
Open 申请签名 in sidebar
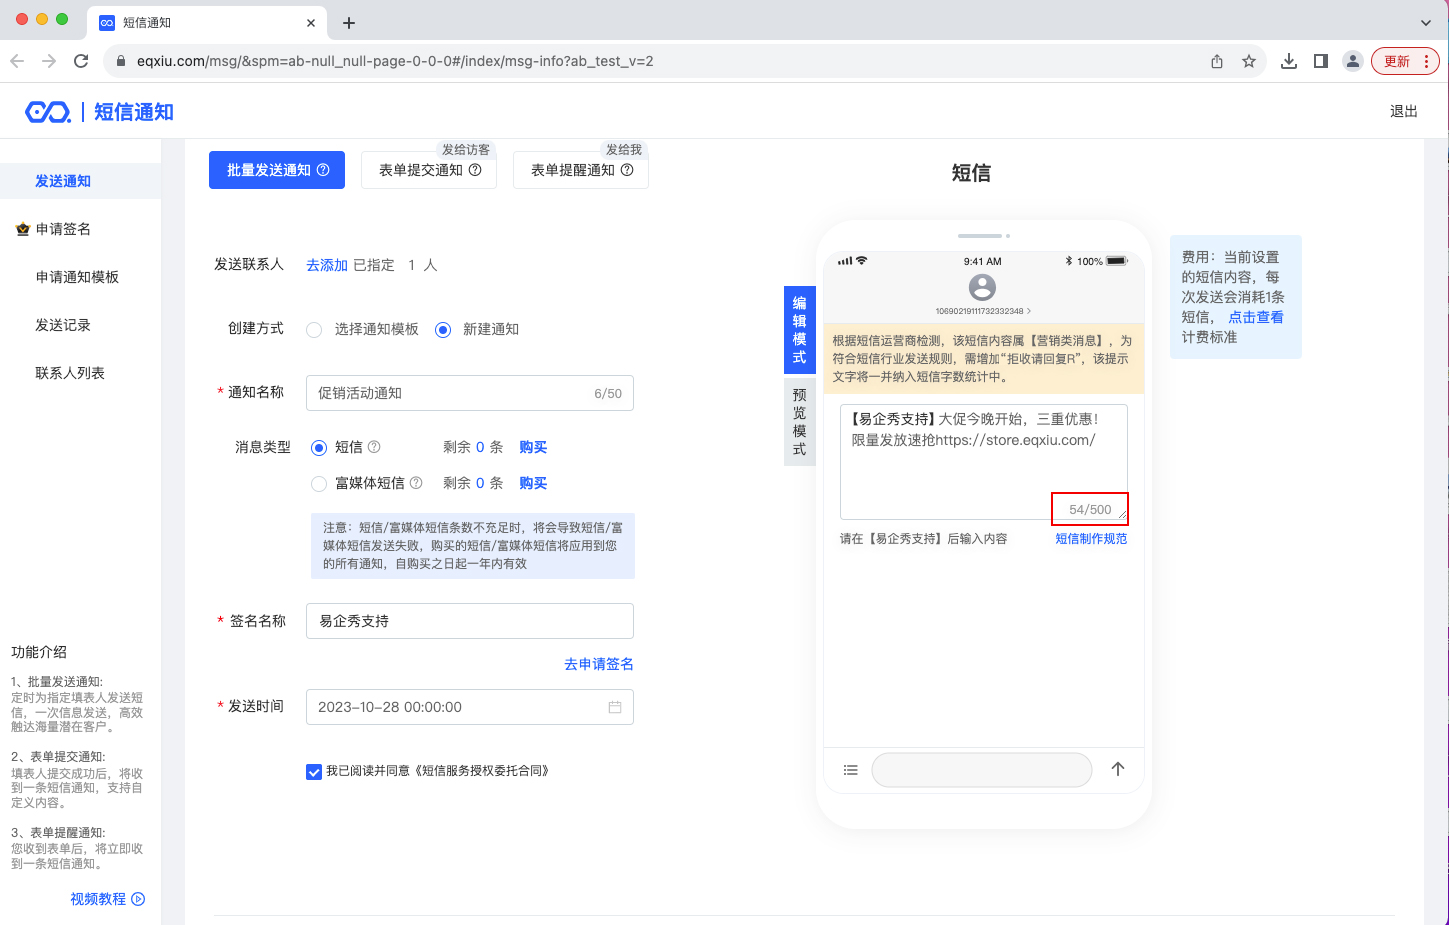63,229
